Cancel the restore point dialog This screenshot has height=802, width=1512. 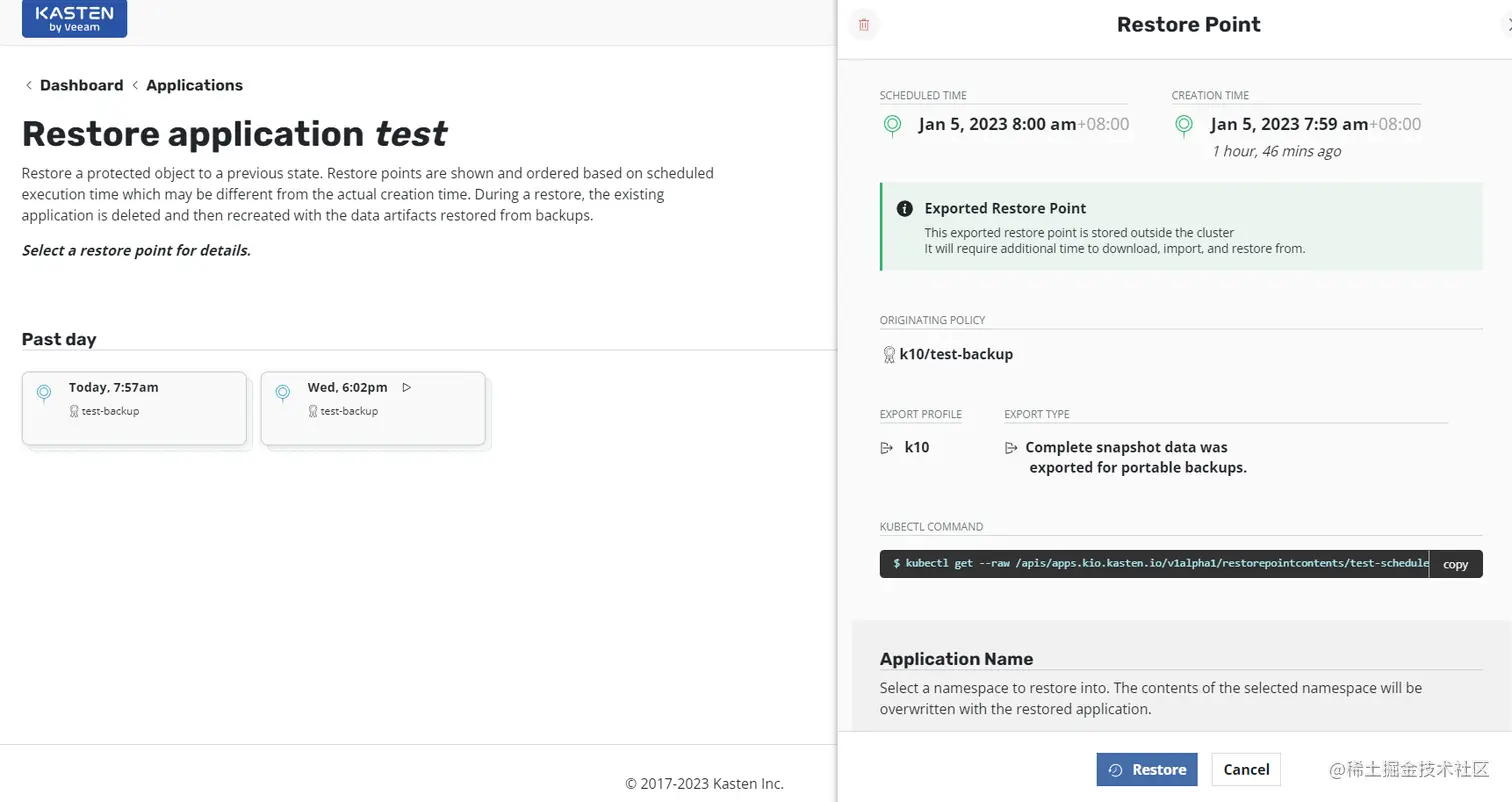(x=1246, y=769)
